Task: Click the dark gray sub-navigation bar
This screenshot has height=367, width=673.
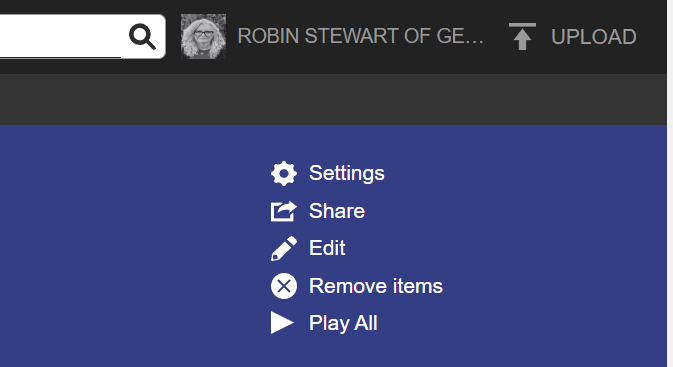Action: click(x=333, y=99)
